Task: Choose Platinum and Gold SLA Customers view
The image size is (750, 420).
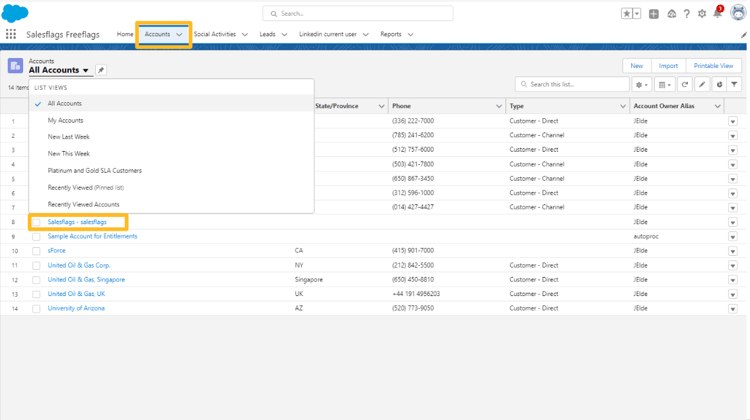Action: point(171,170)
